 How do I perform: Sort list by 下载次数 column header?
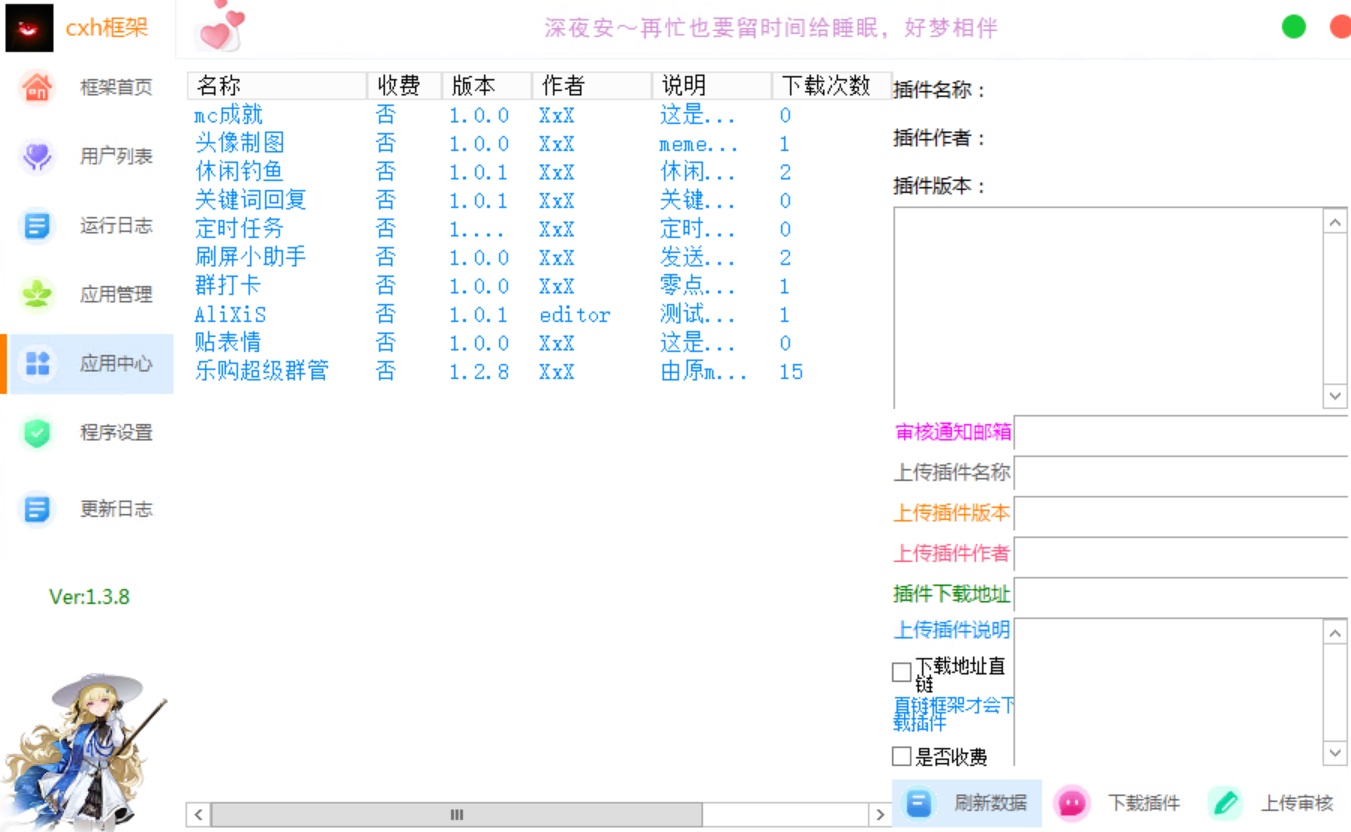pyautogui.click(x=826, y=86)
